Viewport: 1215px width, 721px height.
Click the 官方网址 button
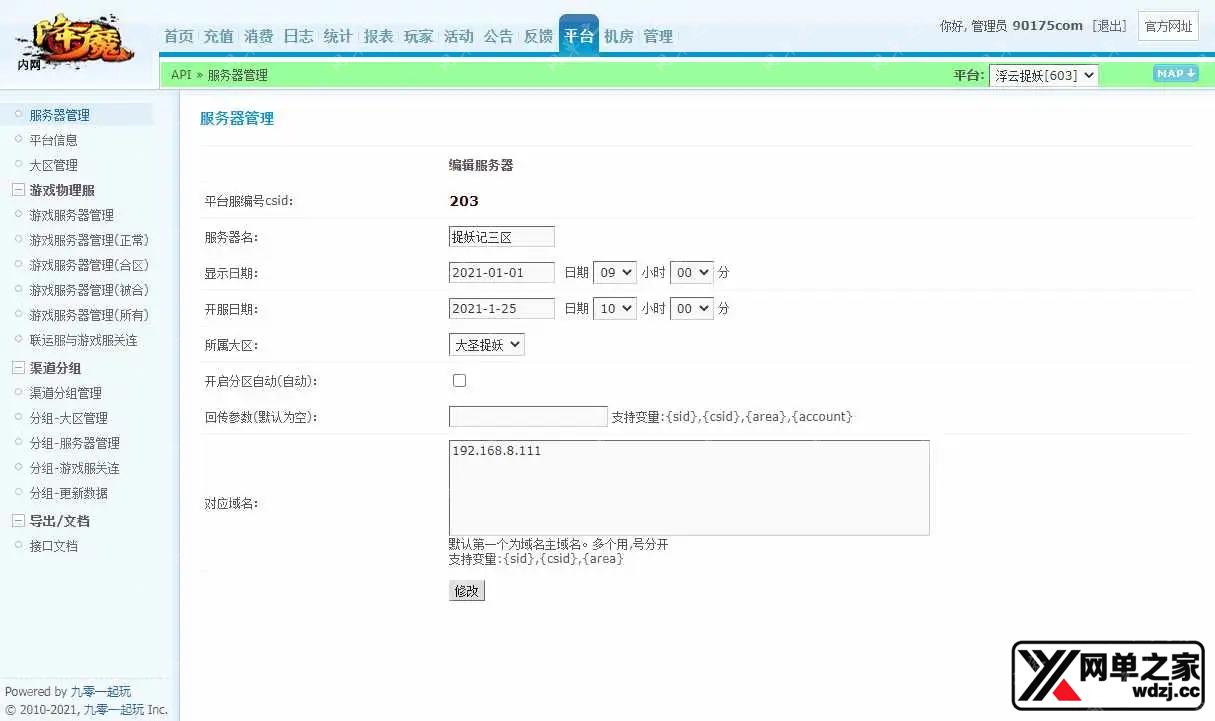[1168, 27]
